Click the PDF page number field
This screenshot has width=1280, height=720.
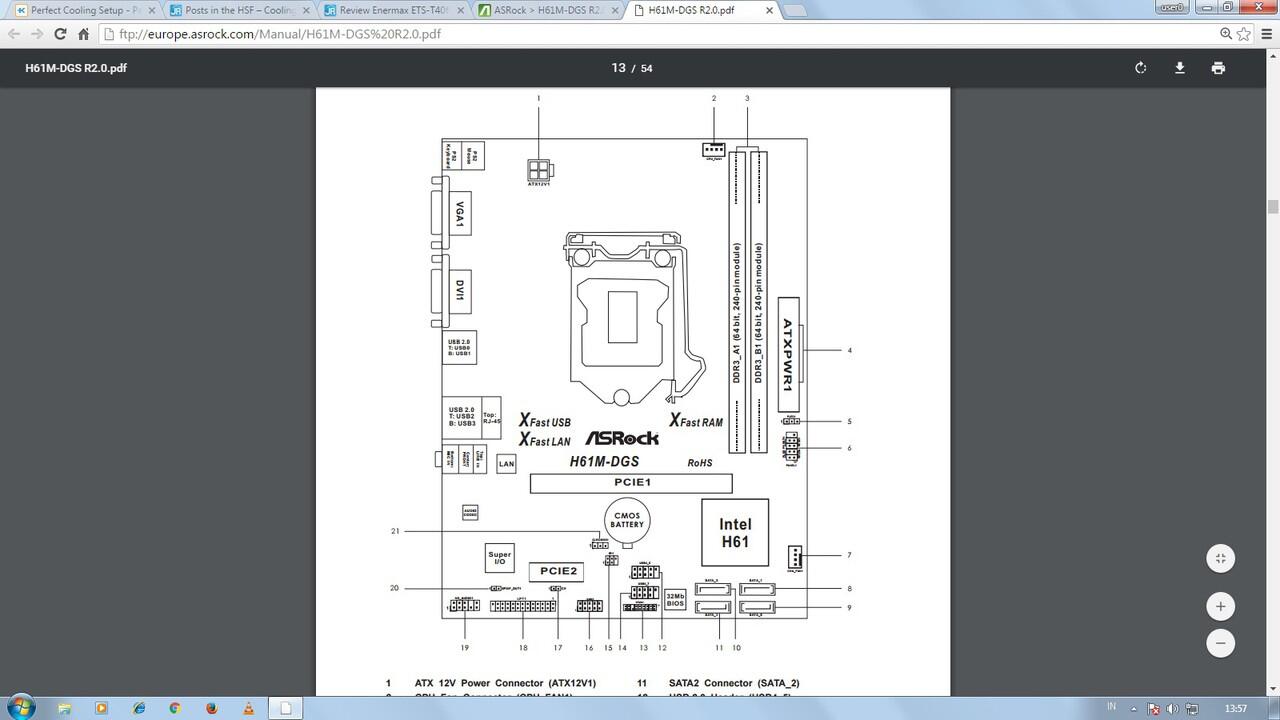[x=618, y=68]
